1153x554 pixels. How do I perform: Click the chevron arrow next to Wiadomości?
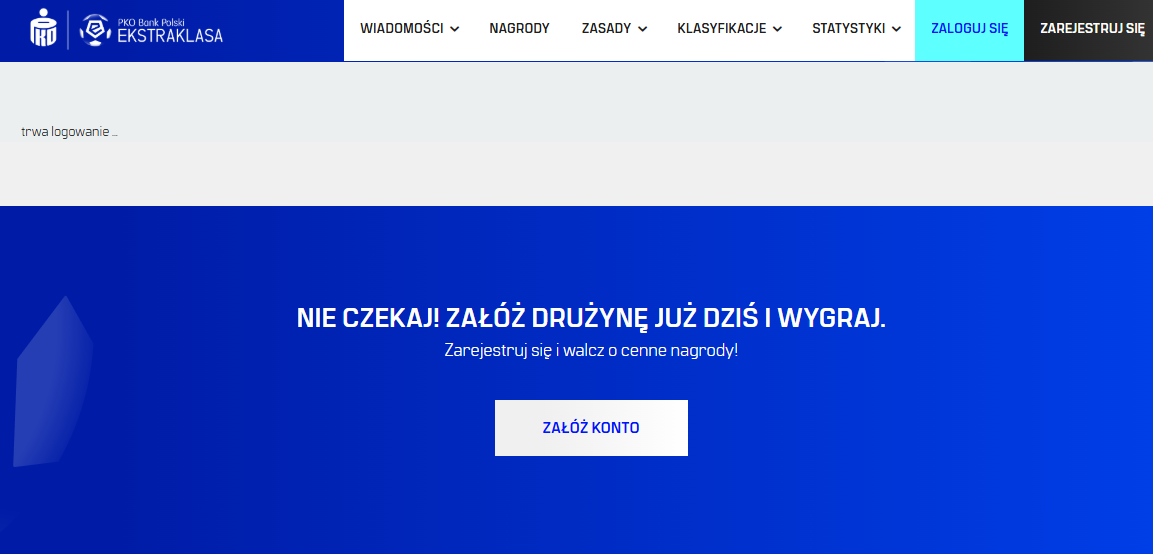click(x=455, y=29)
